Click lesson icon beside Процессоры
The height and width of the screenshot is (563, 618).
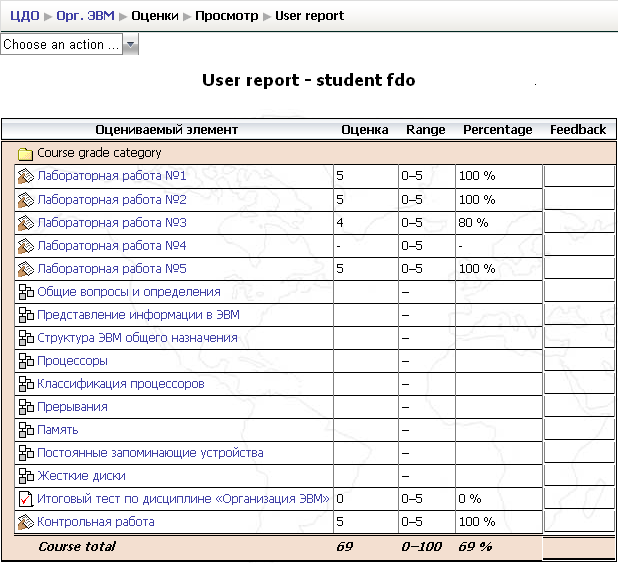click(x=26, y=361)
